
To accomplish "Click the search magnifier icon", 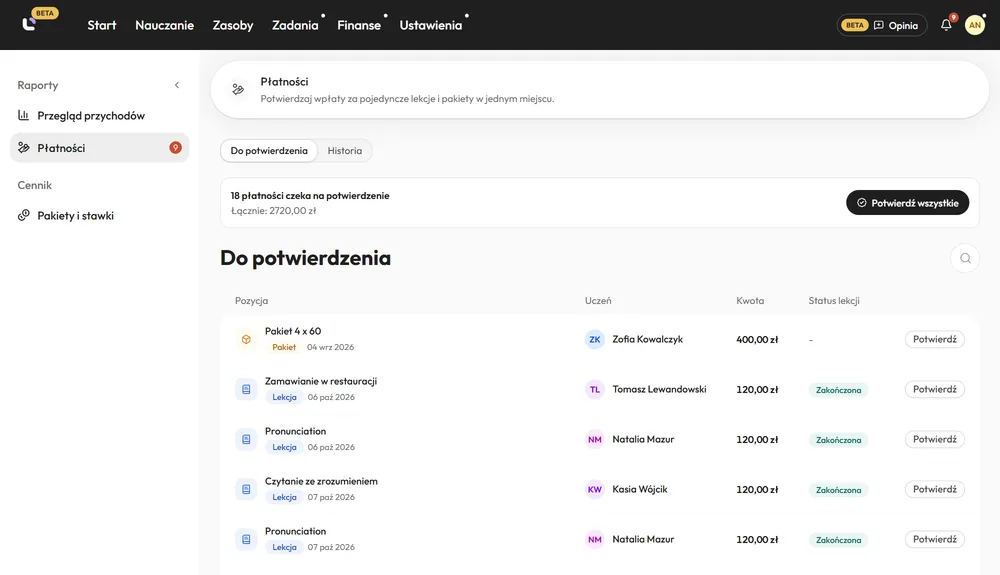I will point(965,258).
